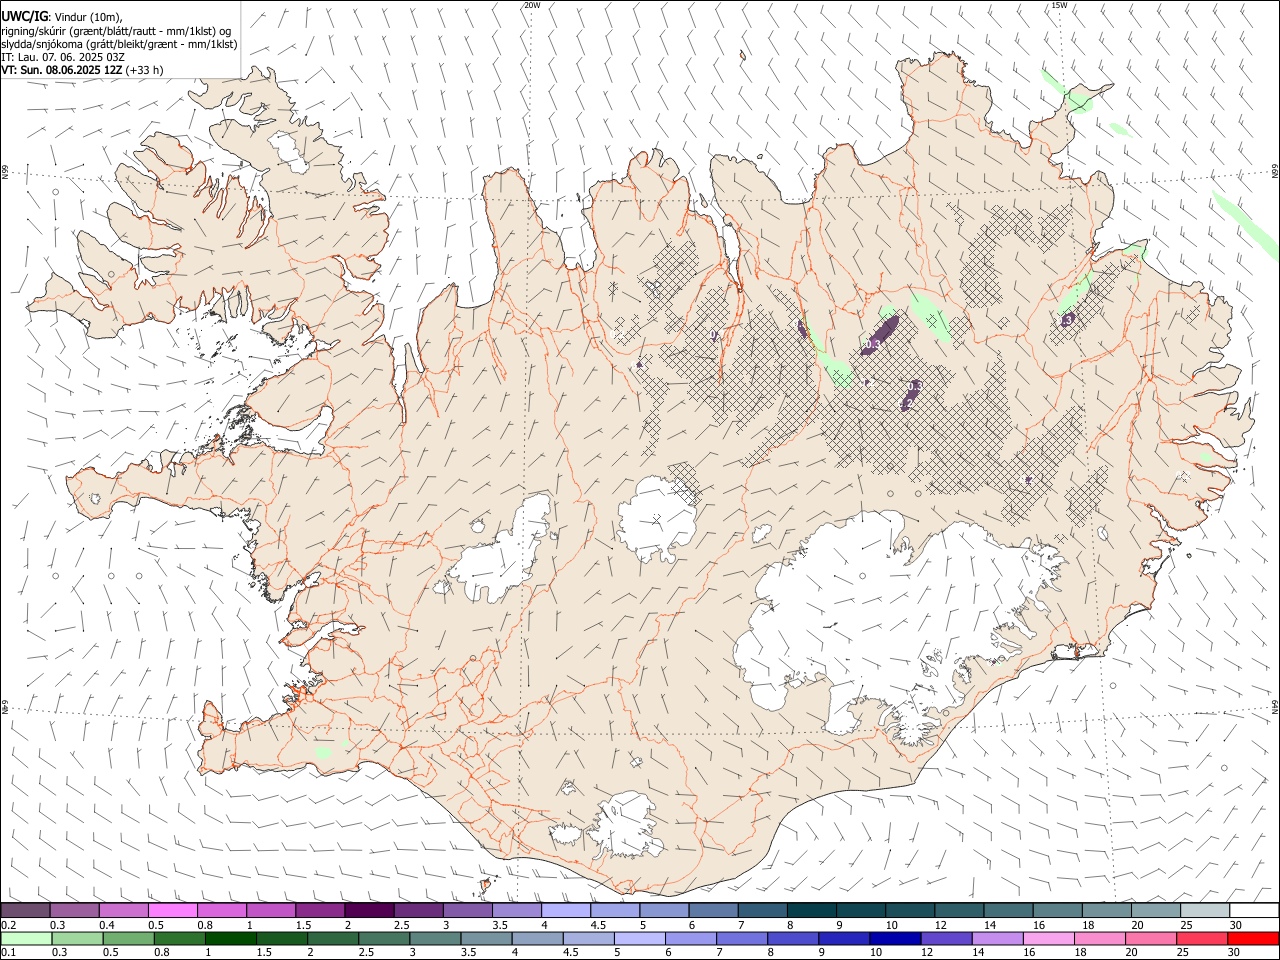Select the medium blue 8 rain legend swatch

(x=793, y=939)
